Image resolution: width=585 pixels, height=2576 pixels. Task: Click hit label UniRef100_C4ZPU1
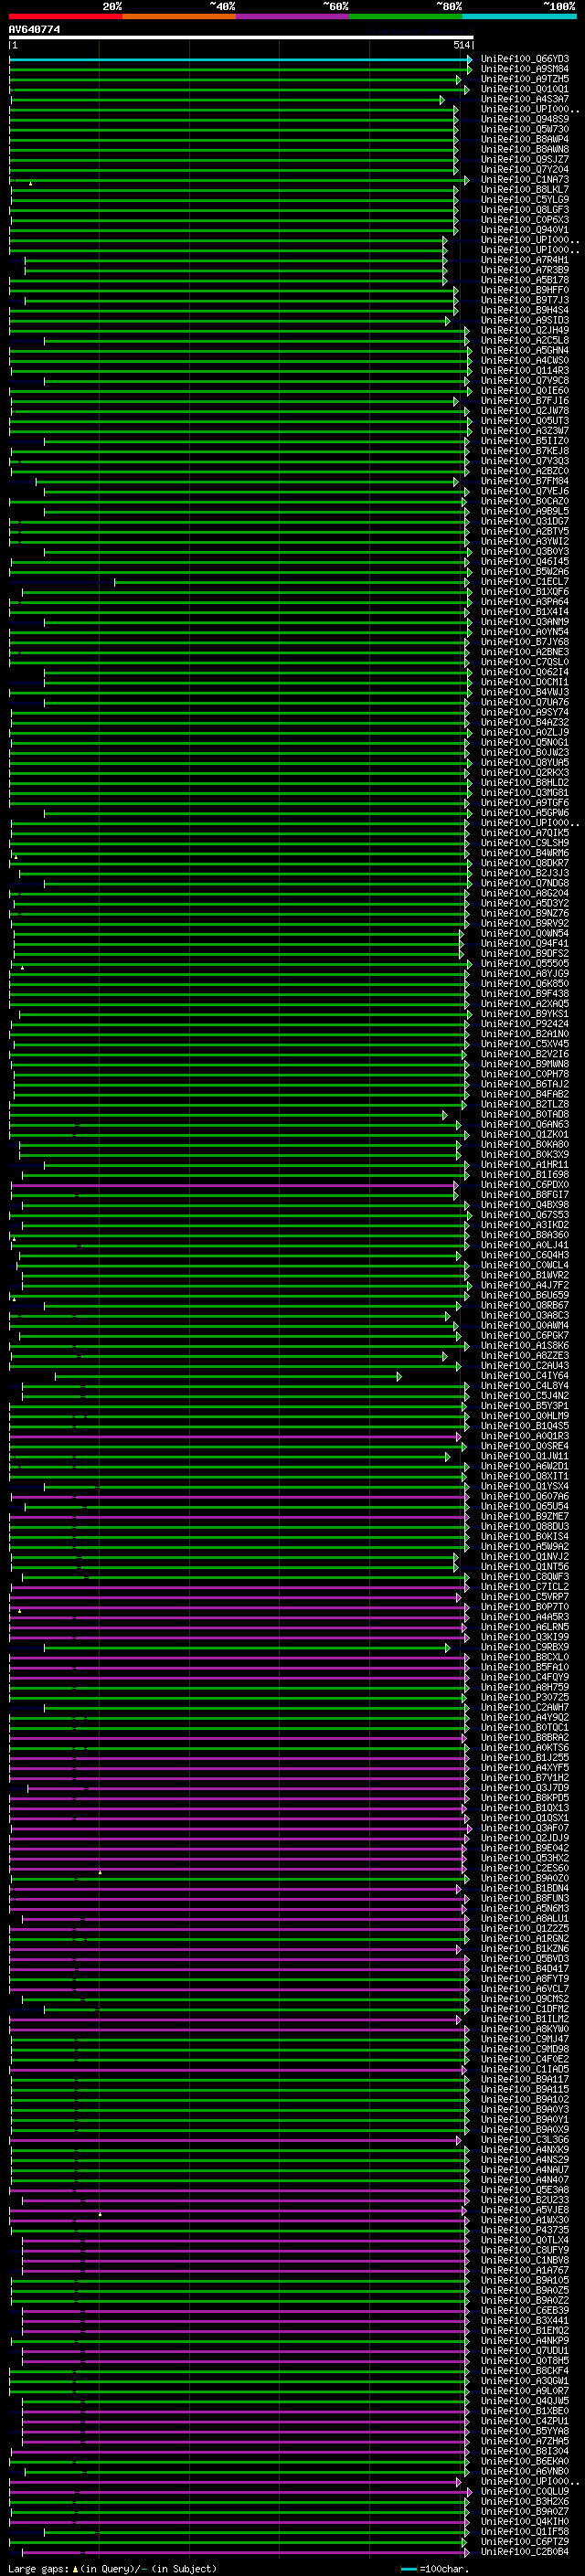pyautogui.click(x=525, y=2420)
